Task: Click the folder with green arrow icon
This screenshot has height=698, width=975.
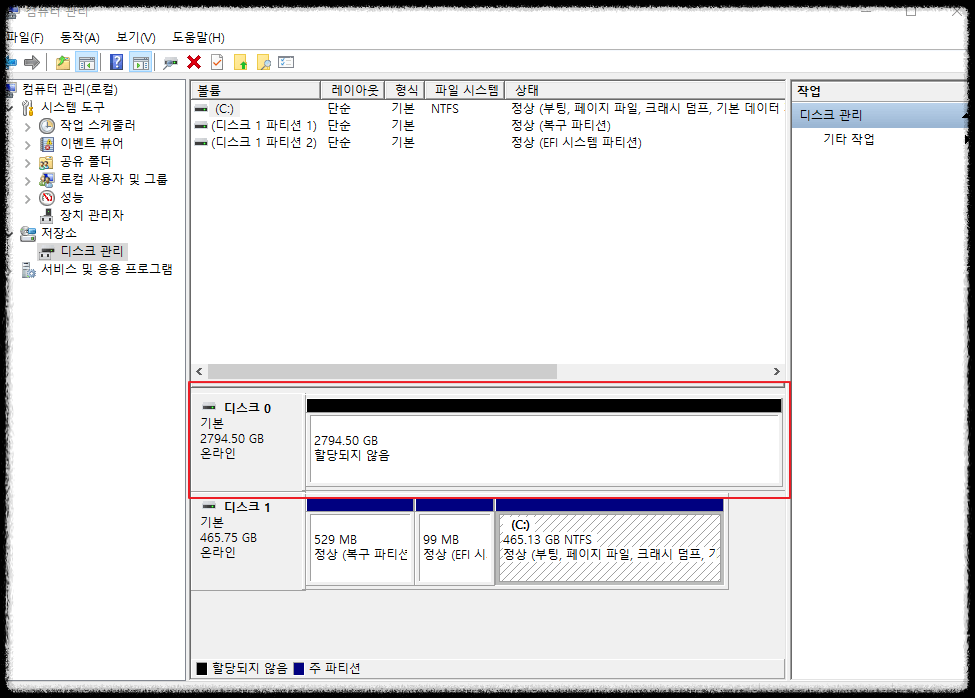Action: click(241, 62)
